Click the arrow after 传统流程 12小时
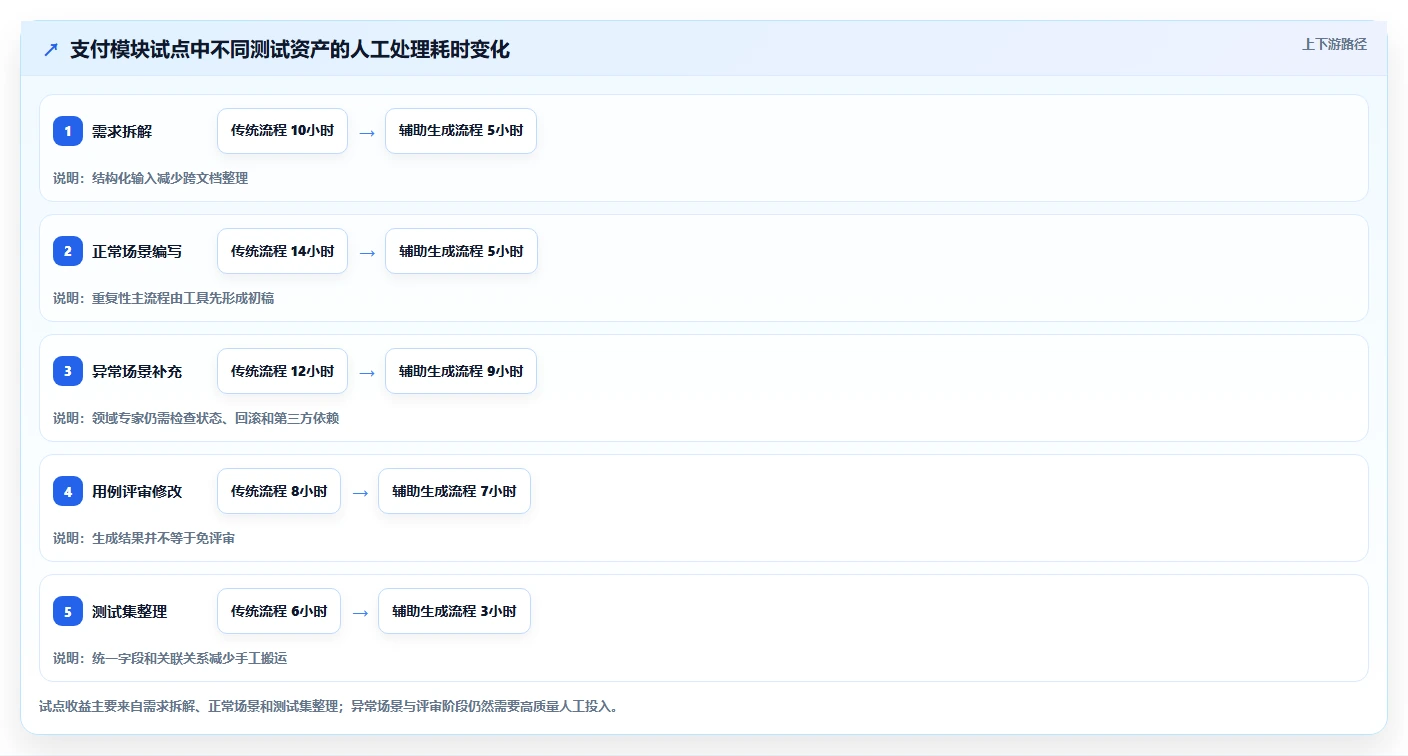The width and height of the screenshot is (1408, 756). click(367, 372)
